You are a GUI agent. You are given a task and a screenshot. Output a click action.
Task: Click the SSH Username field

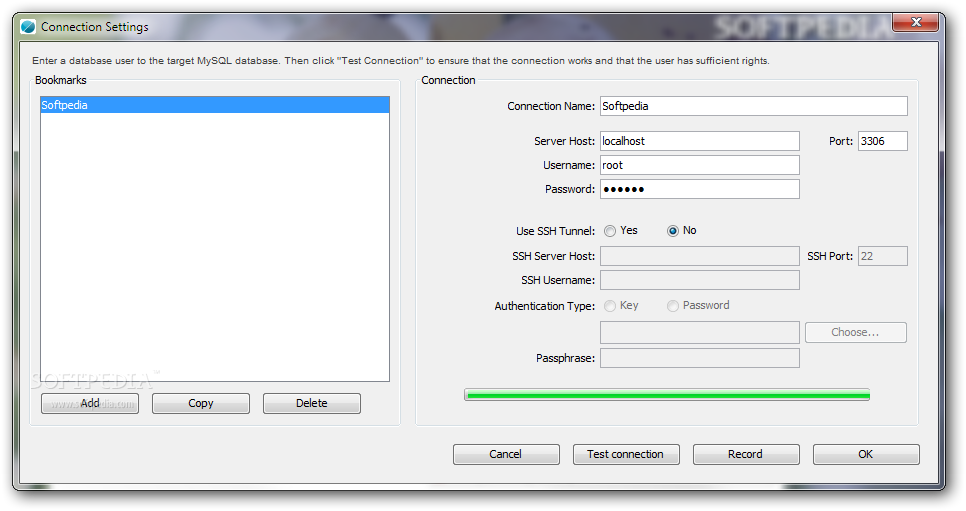[x=700, y=280]
